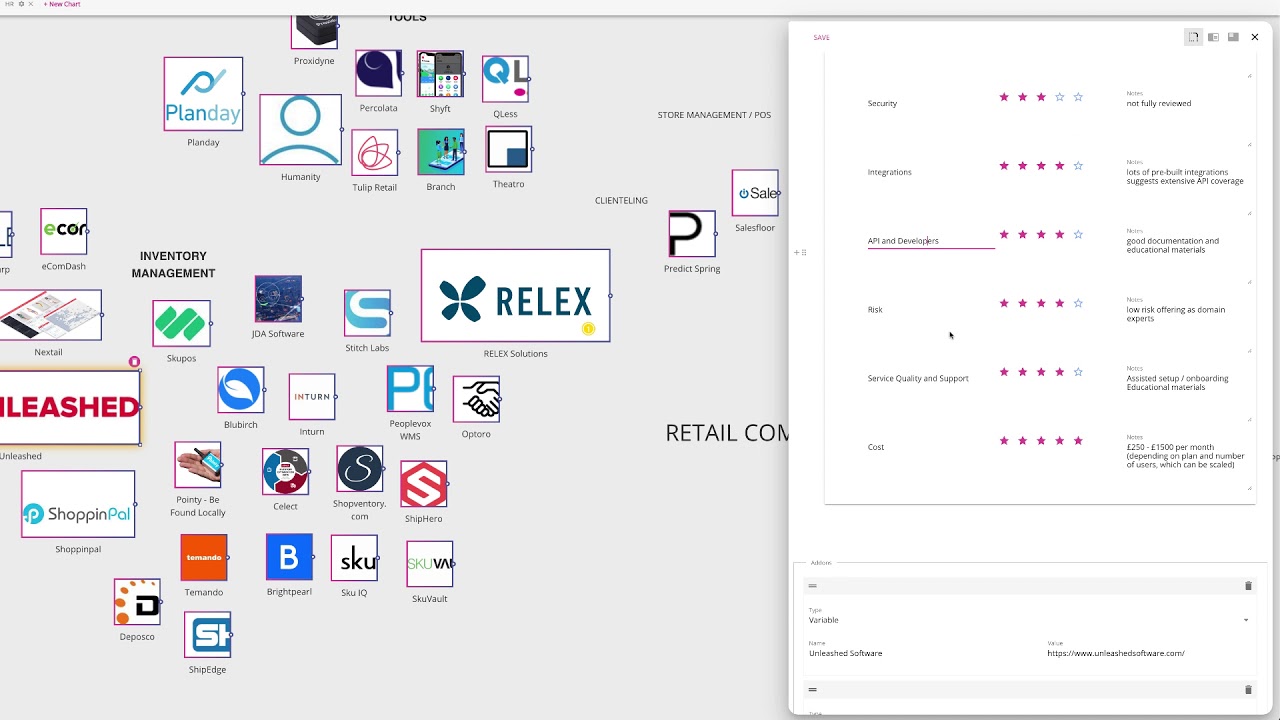This screenshot has height=720, width=1280.
Task: Select the Inturn logo
Action: [312, 397]
